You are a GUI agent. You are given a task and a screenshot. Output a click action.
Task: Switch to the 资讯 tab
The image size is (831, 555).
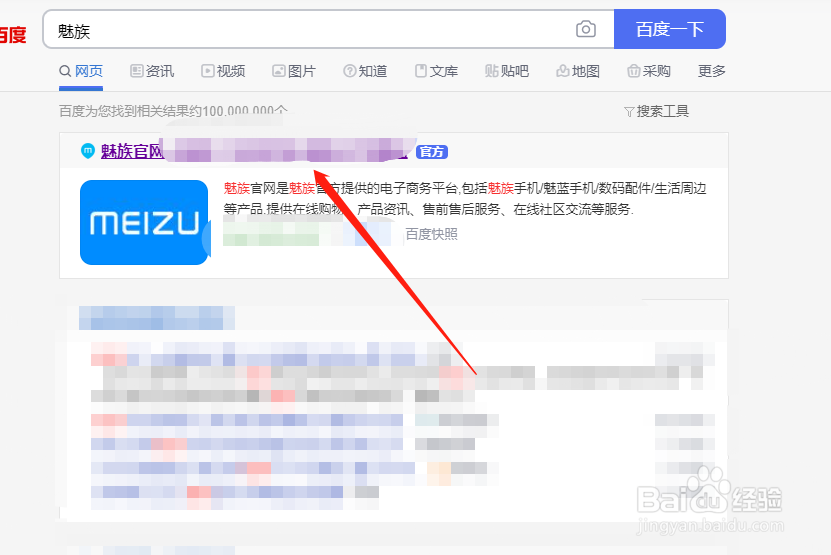[x=152, y=71]
